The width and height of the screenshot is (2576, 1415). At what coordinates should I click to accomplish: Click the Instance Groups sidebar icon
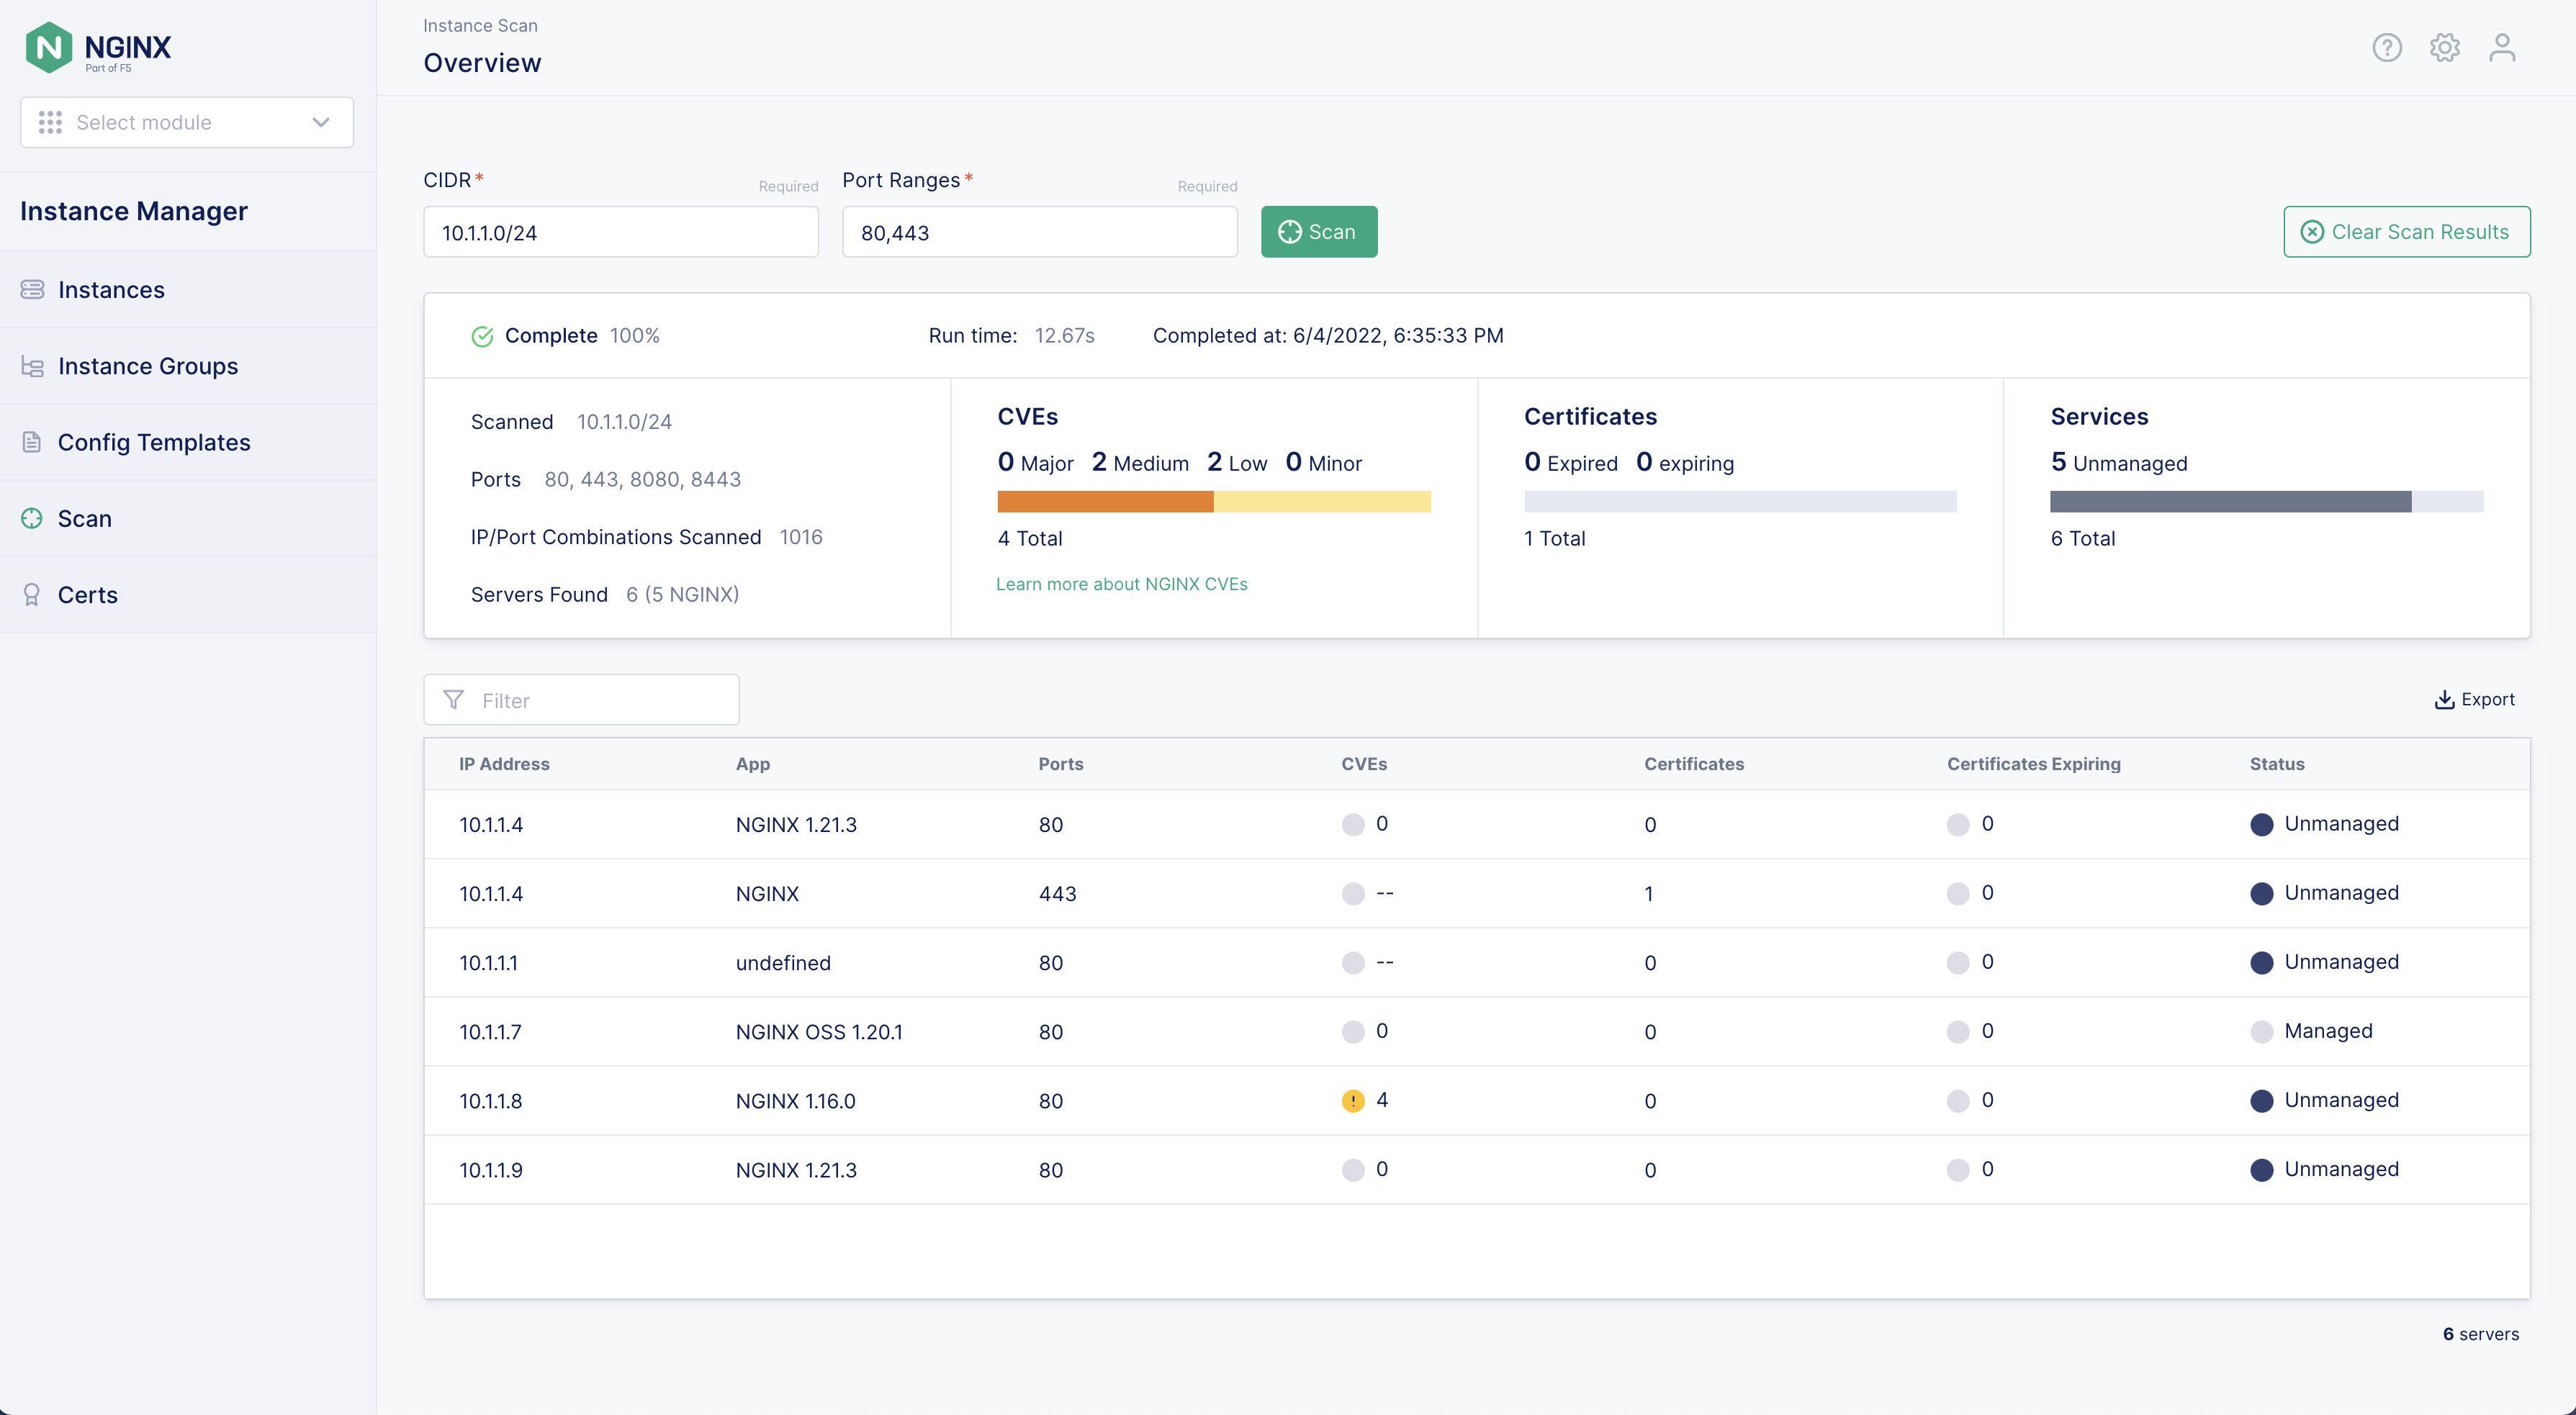(x=32, y=366)
